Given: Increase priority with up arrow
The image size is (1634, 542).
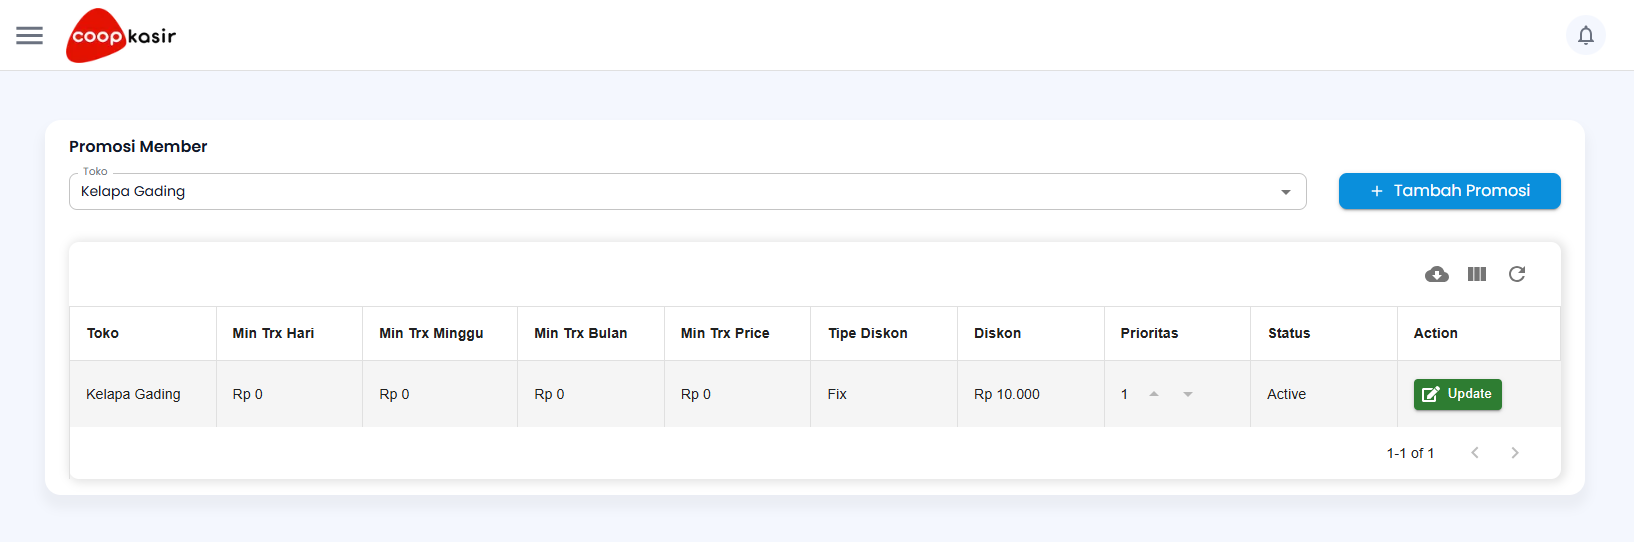Looking at the screenshot, I should pos(1154,394).
